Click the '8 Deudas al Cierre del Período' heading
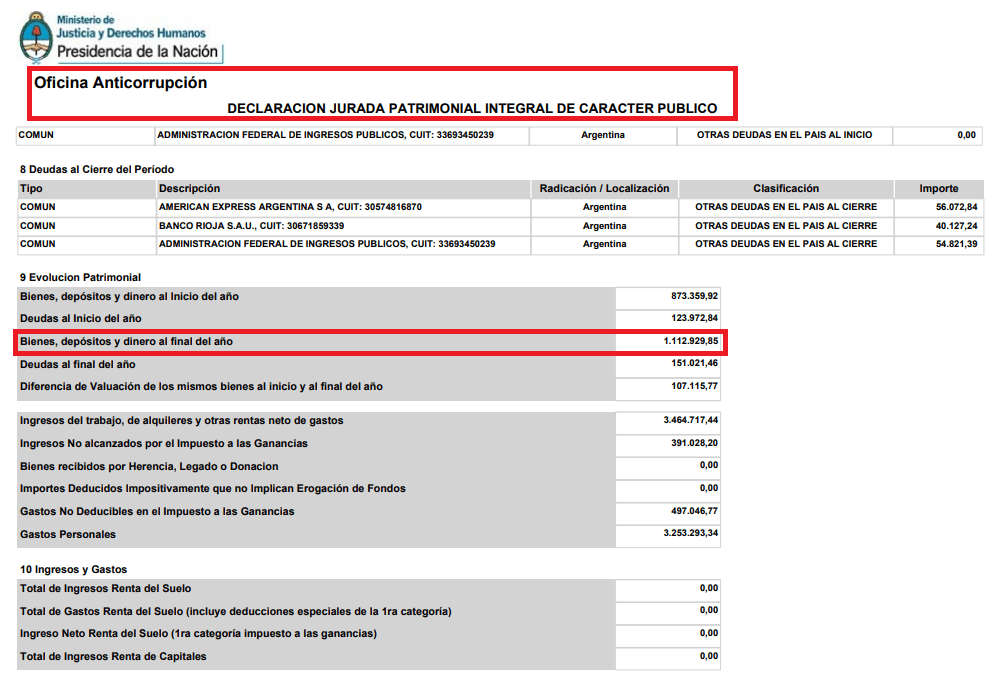 pyautogui.click(x=97, y=169)
